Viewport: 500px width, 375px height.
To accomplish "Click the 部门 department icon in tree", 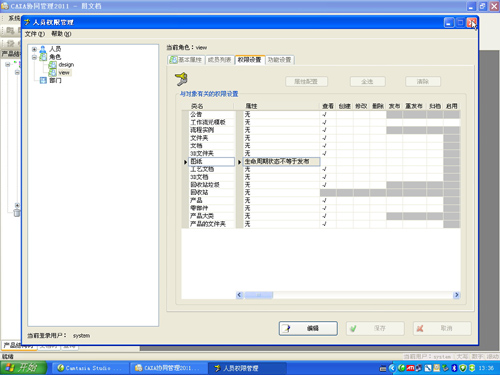I will [43, 80].
